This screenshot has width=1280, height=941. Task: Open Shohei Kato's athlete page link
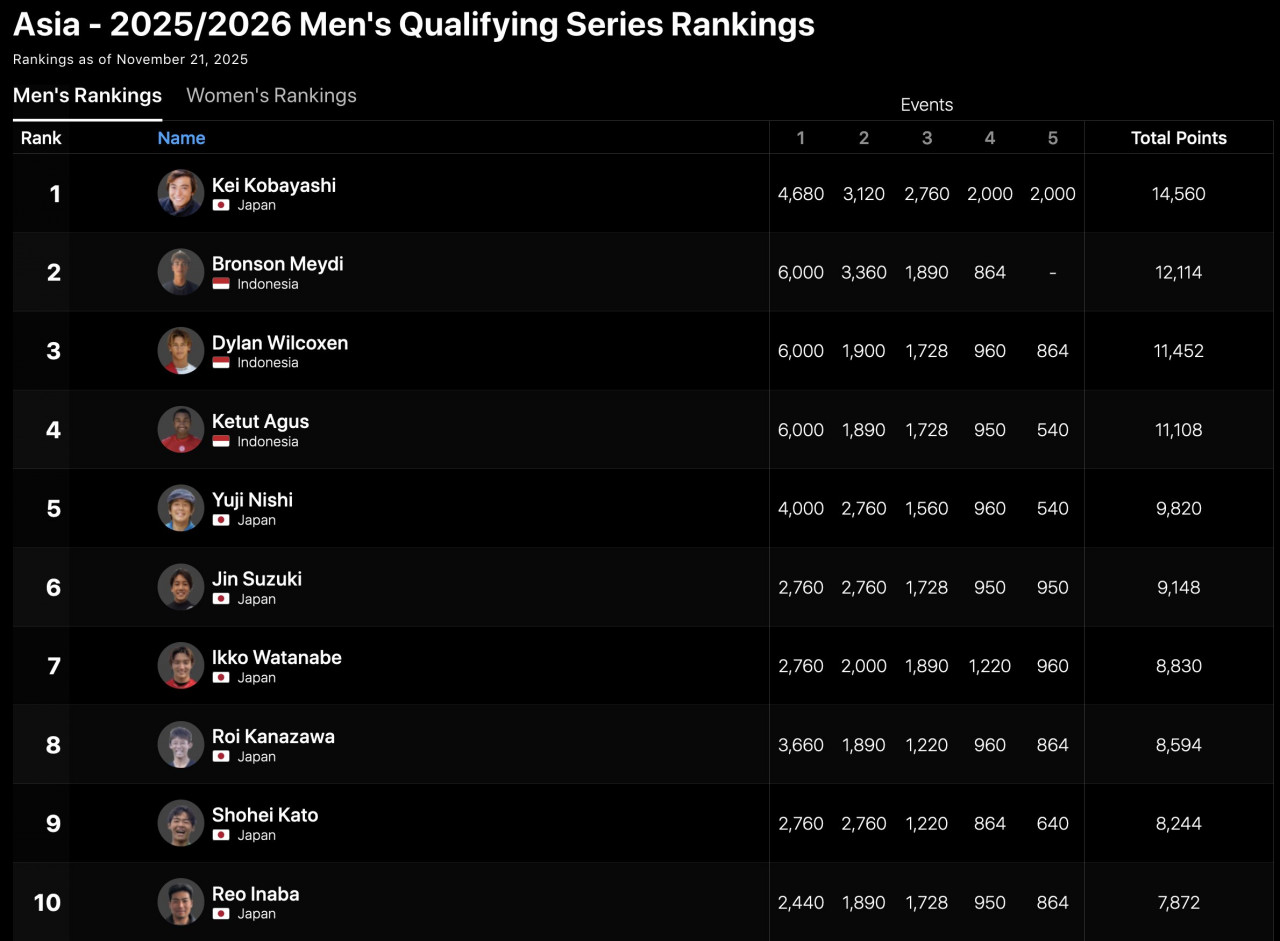265,815
